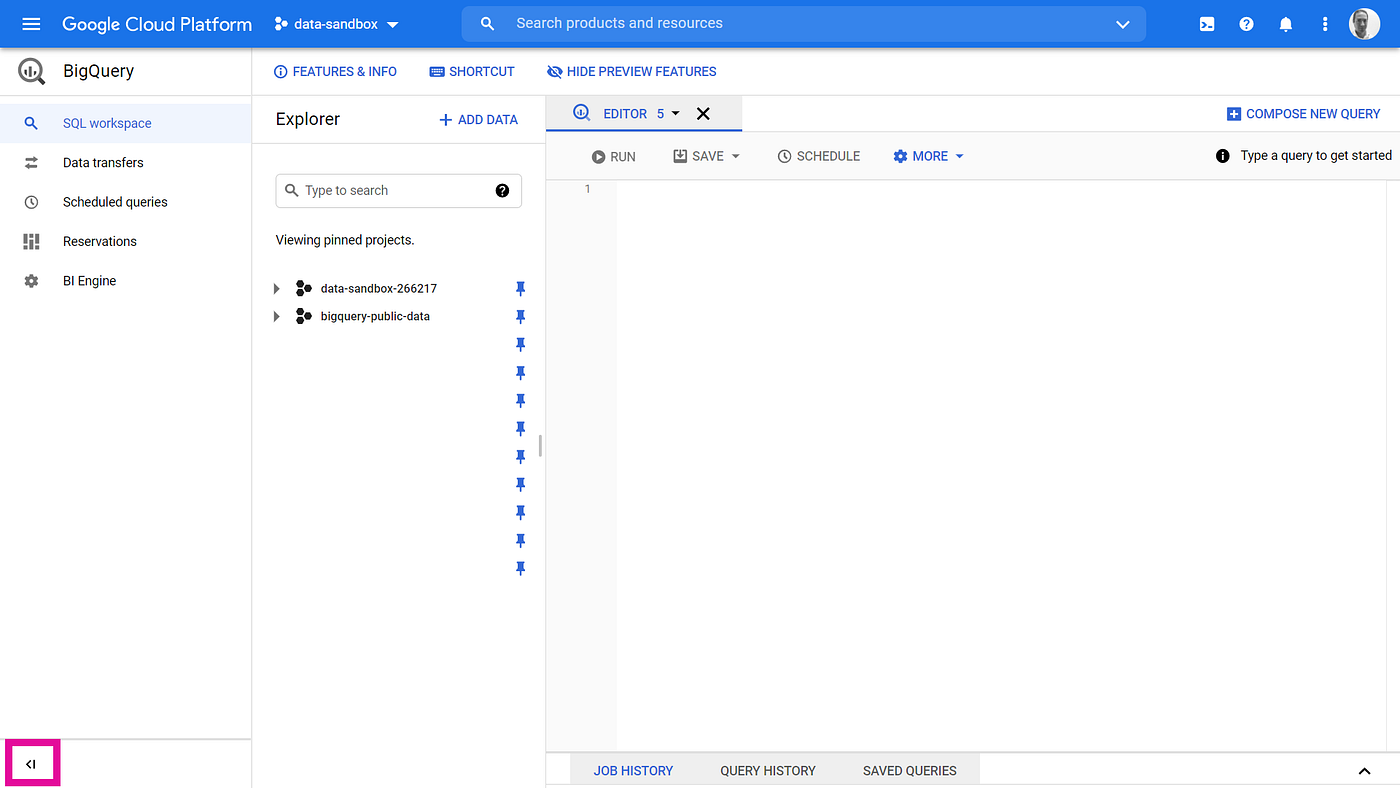Image resolution: width=1400 pixels, height=788 pixels.
Task: Expand the bigquery-public-data project tree
Action: click(x=276, y=316)
